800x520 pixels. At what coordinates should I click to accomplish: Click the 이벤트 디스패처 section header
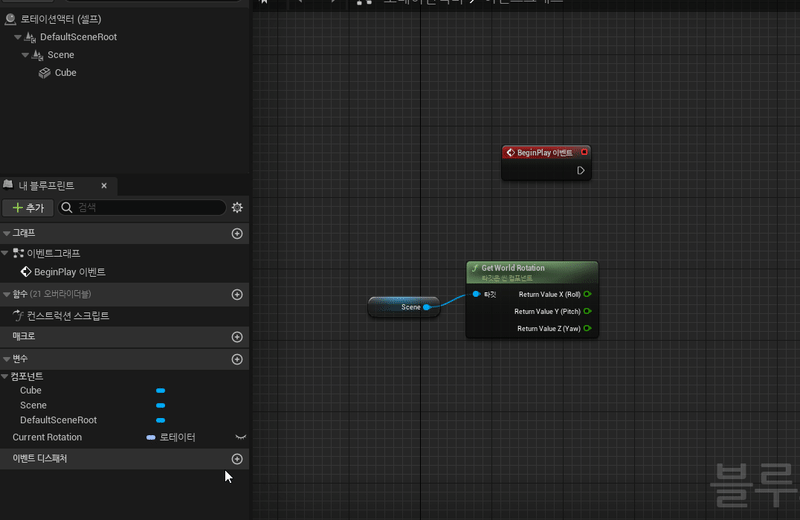(x=124, y=459)
